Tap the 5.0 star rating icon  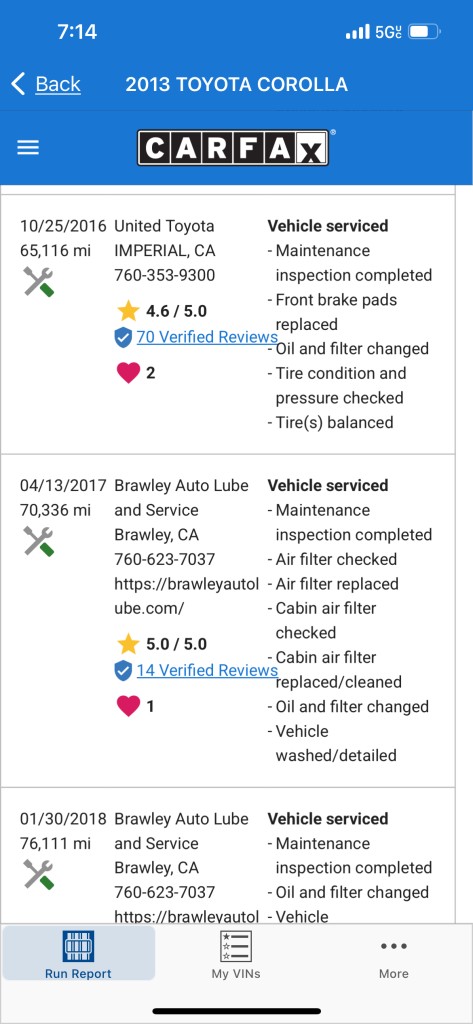coord(128,644)
